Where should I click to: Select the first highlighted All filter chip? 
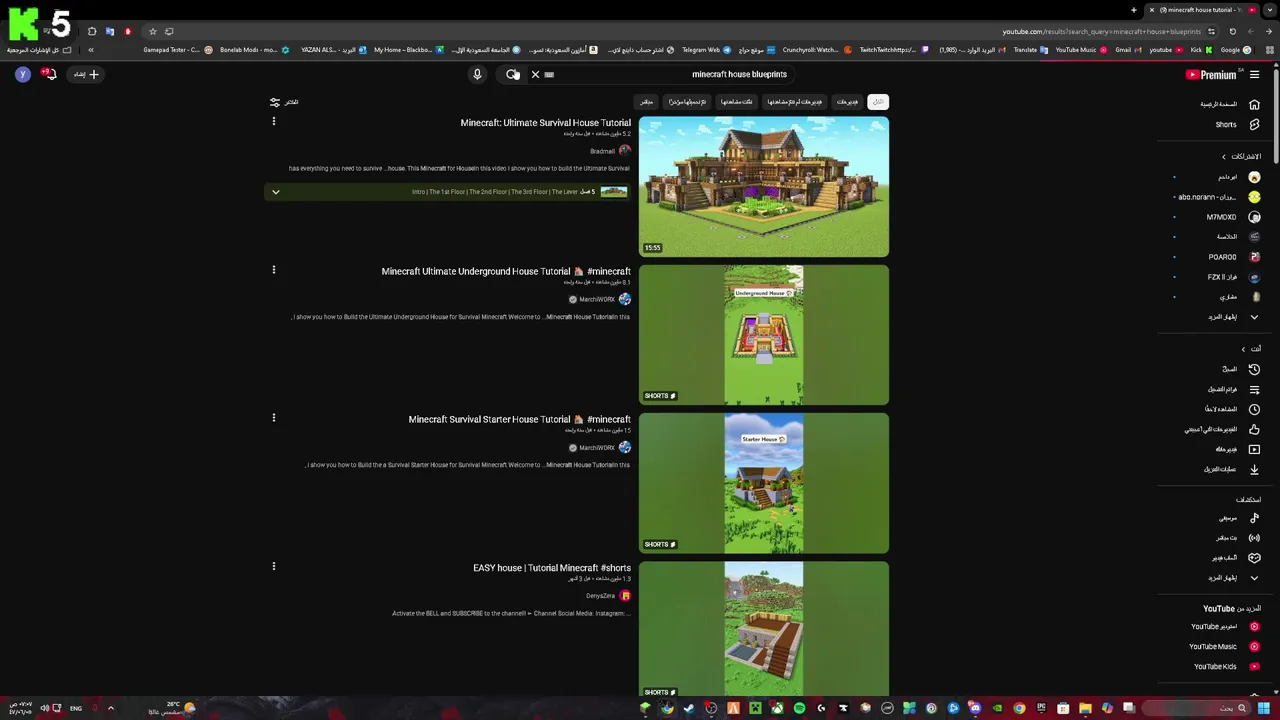(878, 102)
